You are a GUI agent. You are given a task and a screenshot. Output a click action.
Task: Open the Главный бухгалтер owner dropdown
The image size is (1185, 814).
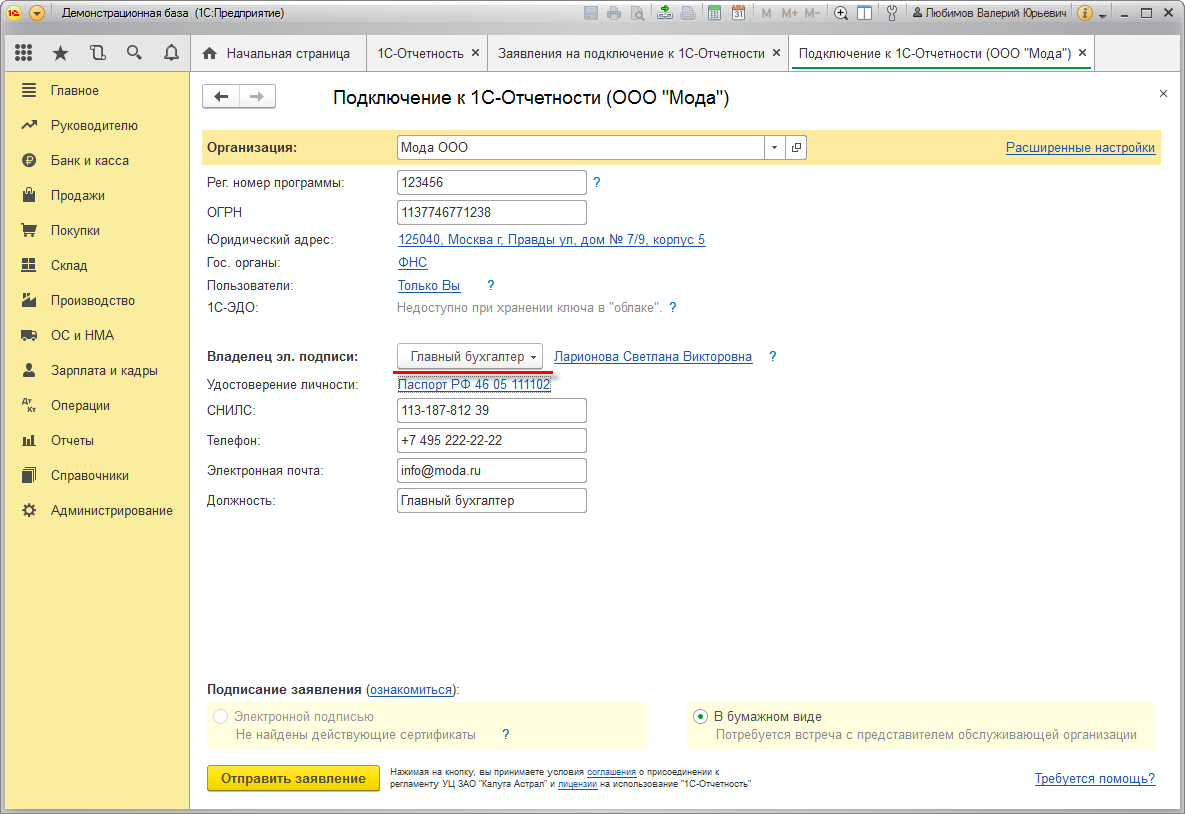click(x=470, y=357)
